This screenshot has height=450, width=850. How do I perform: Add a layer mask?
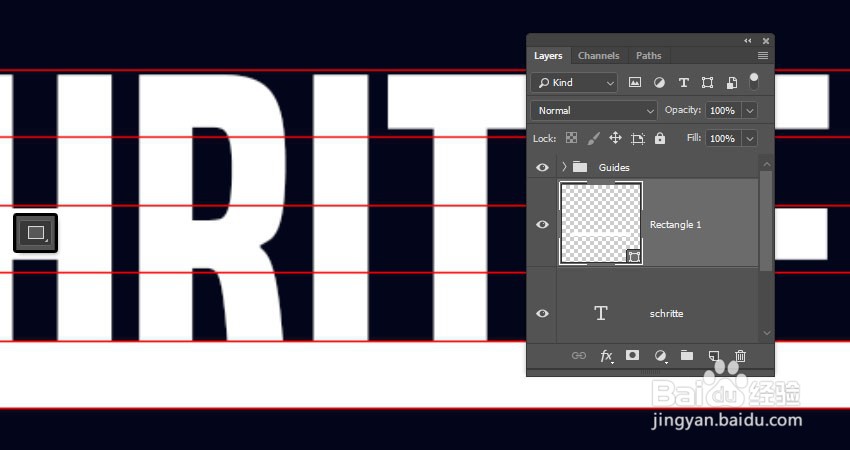[632, 355]
